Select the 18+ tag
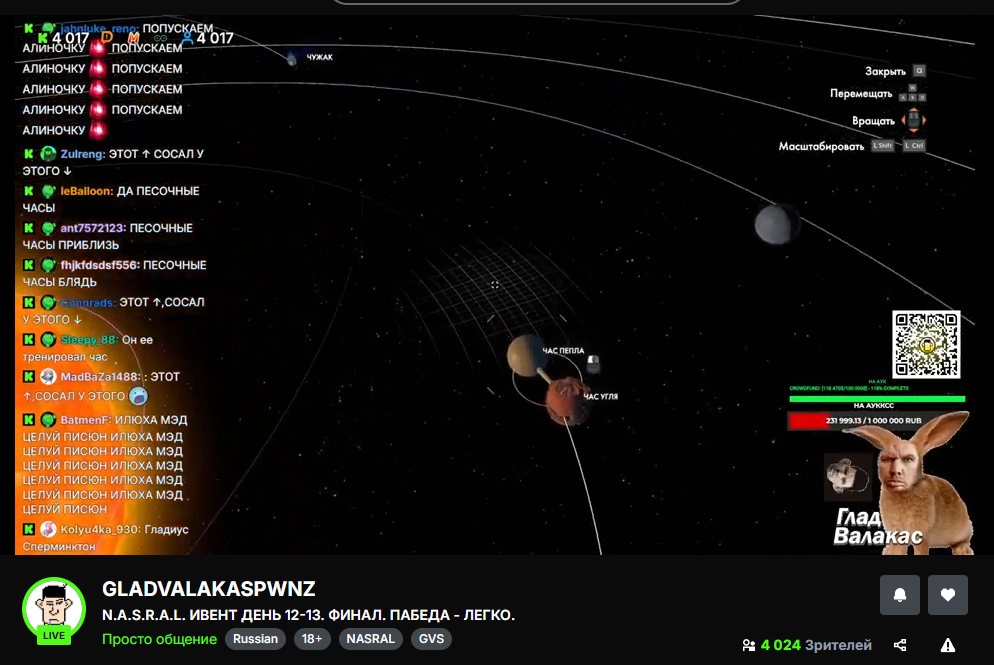Image resolution: width=994 pixels, height=665 pixels. (x=312, y=639)
